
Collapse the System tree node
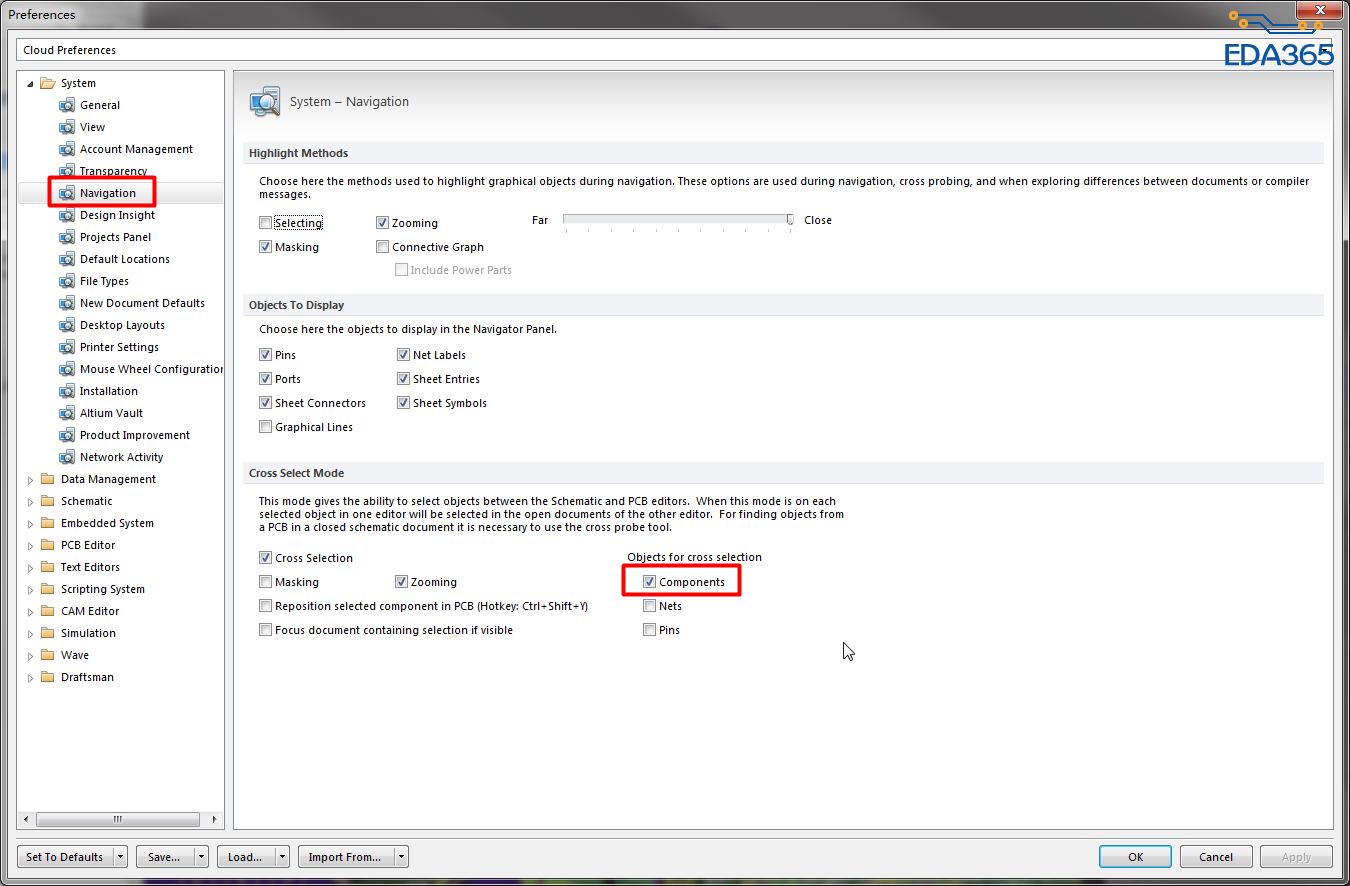[x=31, y=84]
